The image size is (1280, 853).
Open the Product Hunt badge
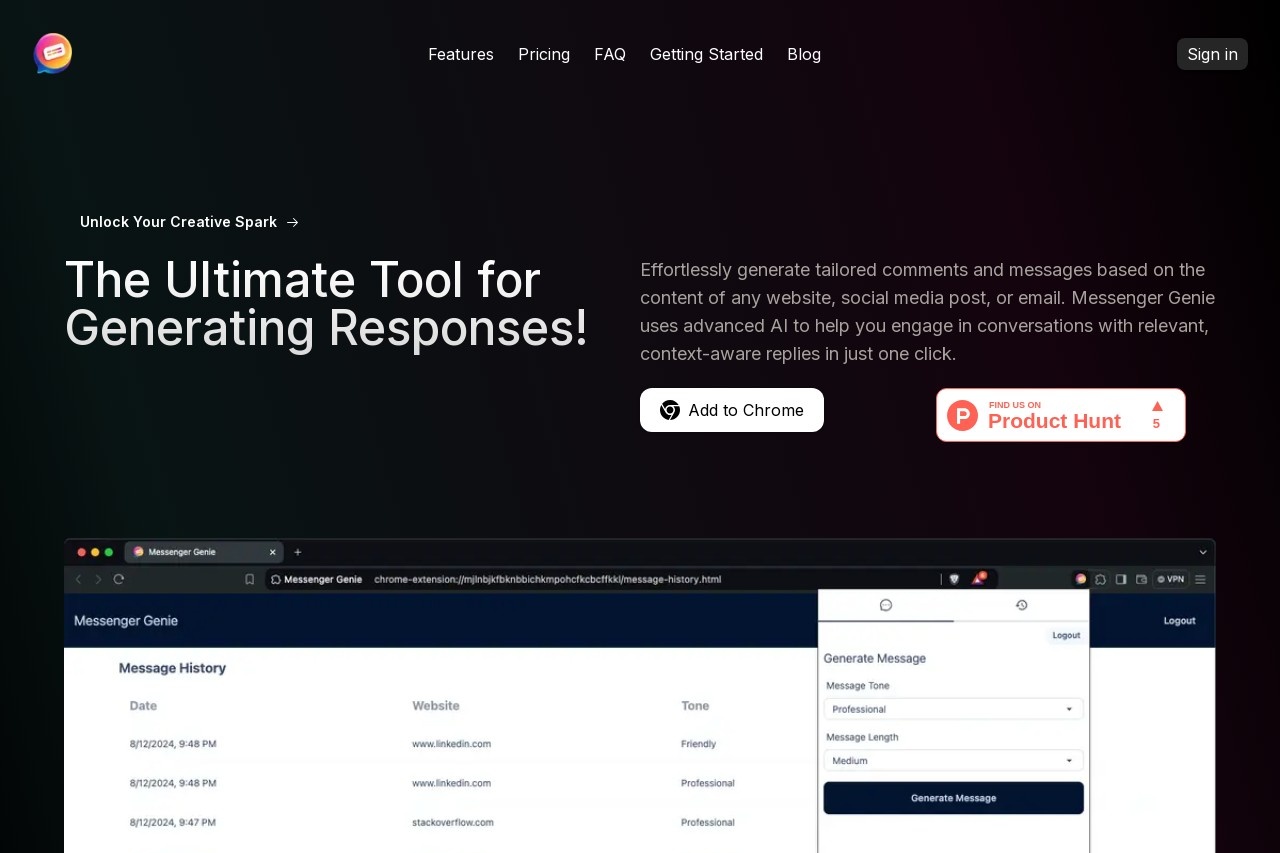(1061, 415)
